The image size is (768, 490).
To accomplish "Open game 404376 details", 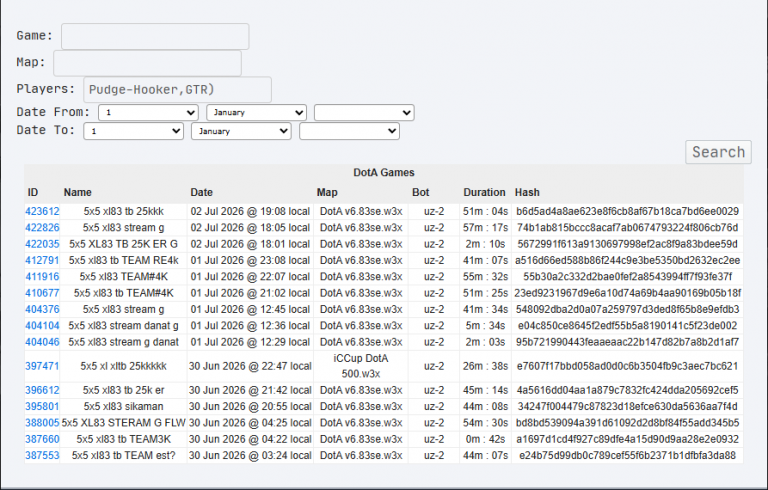I will click(42, 309).
